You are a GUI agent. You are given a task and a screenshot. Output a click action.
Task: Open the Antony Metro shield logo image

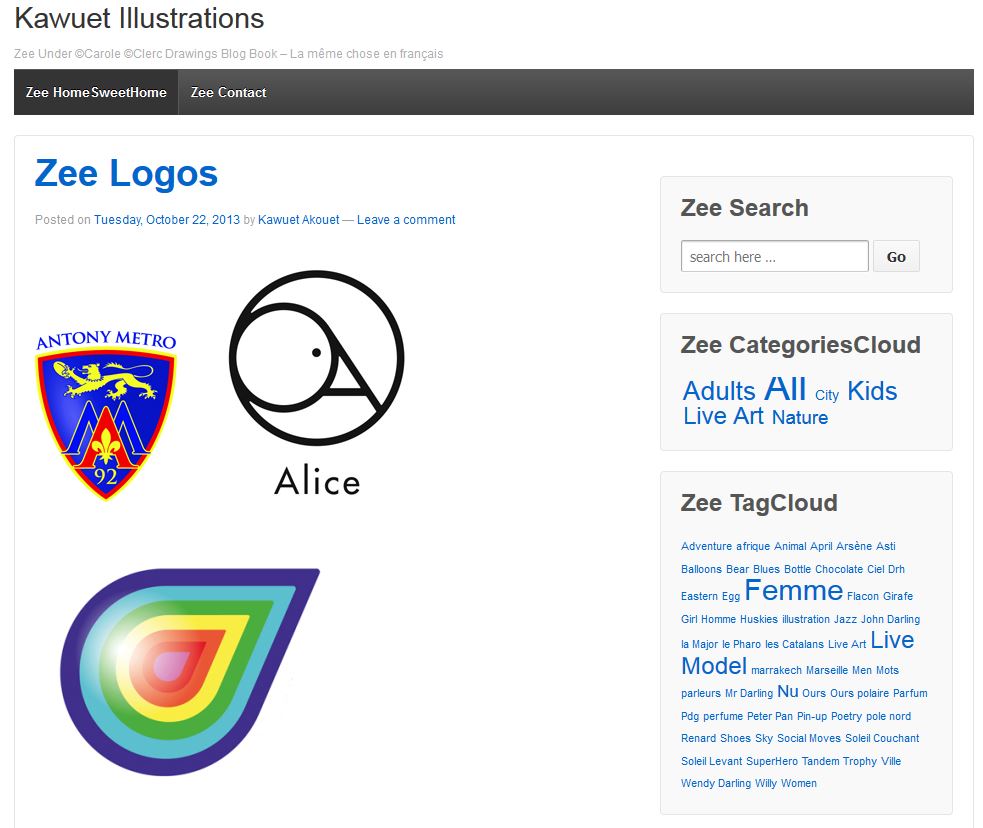click(106, 415)
